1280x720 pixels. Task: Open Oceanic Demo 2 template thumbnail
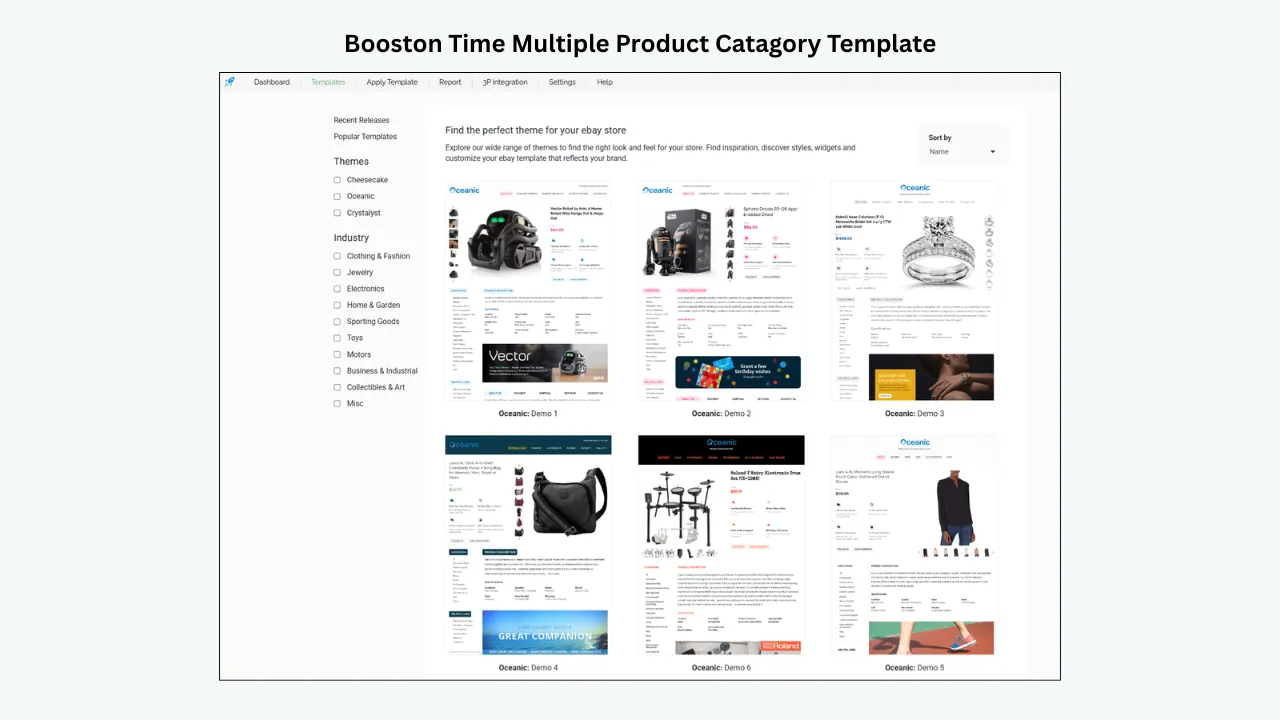point(721,291)
